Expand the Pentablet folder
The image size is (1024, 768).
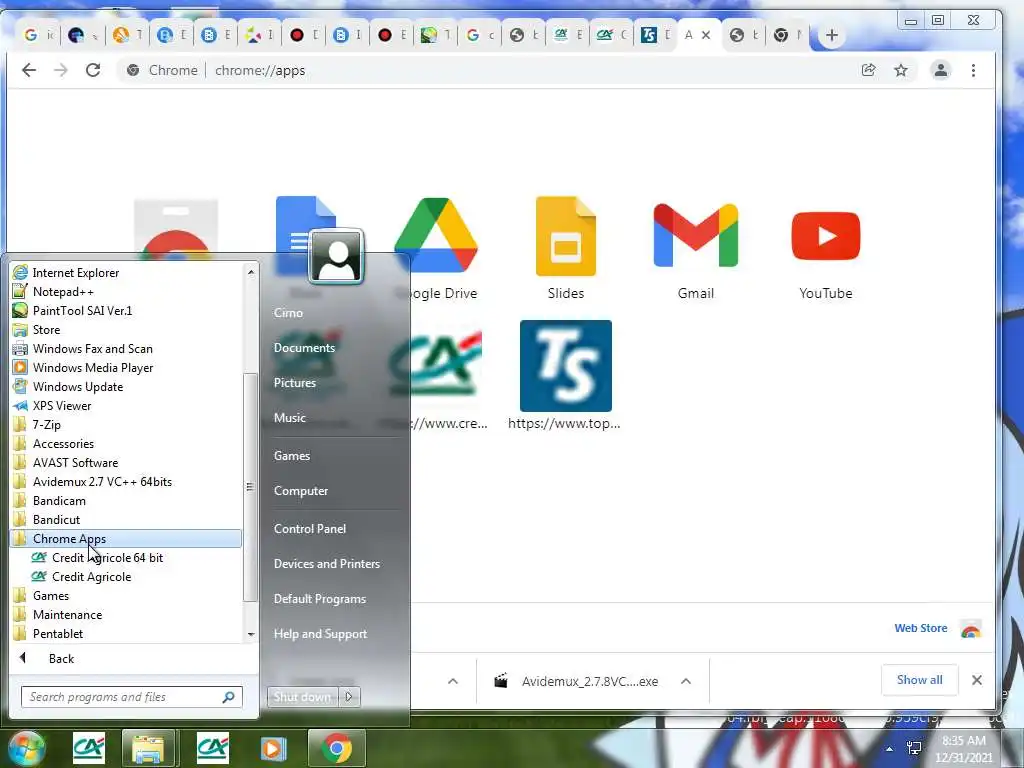pos(57,633)
